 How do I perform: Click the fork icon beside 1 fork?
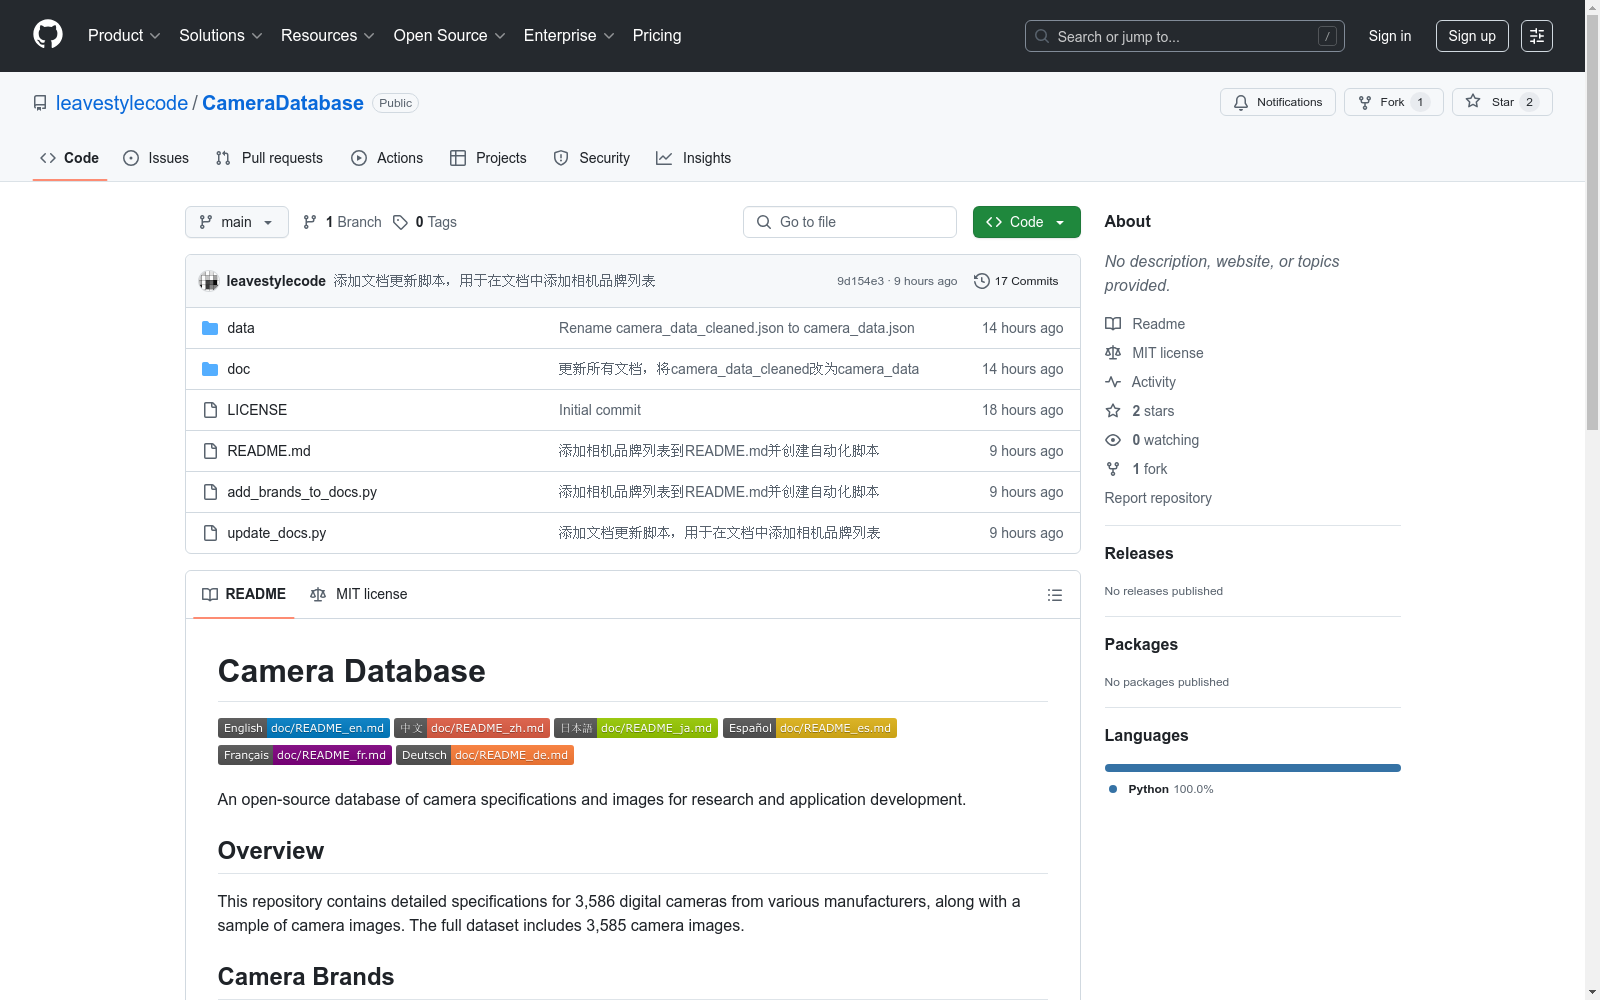point(1113,469)
